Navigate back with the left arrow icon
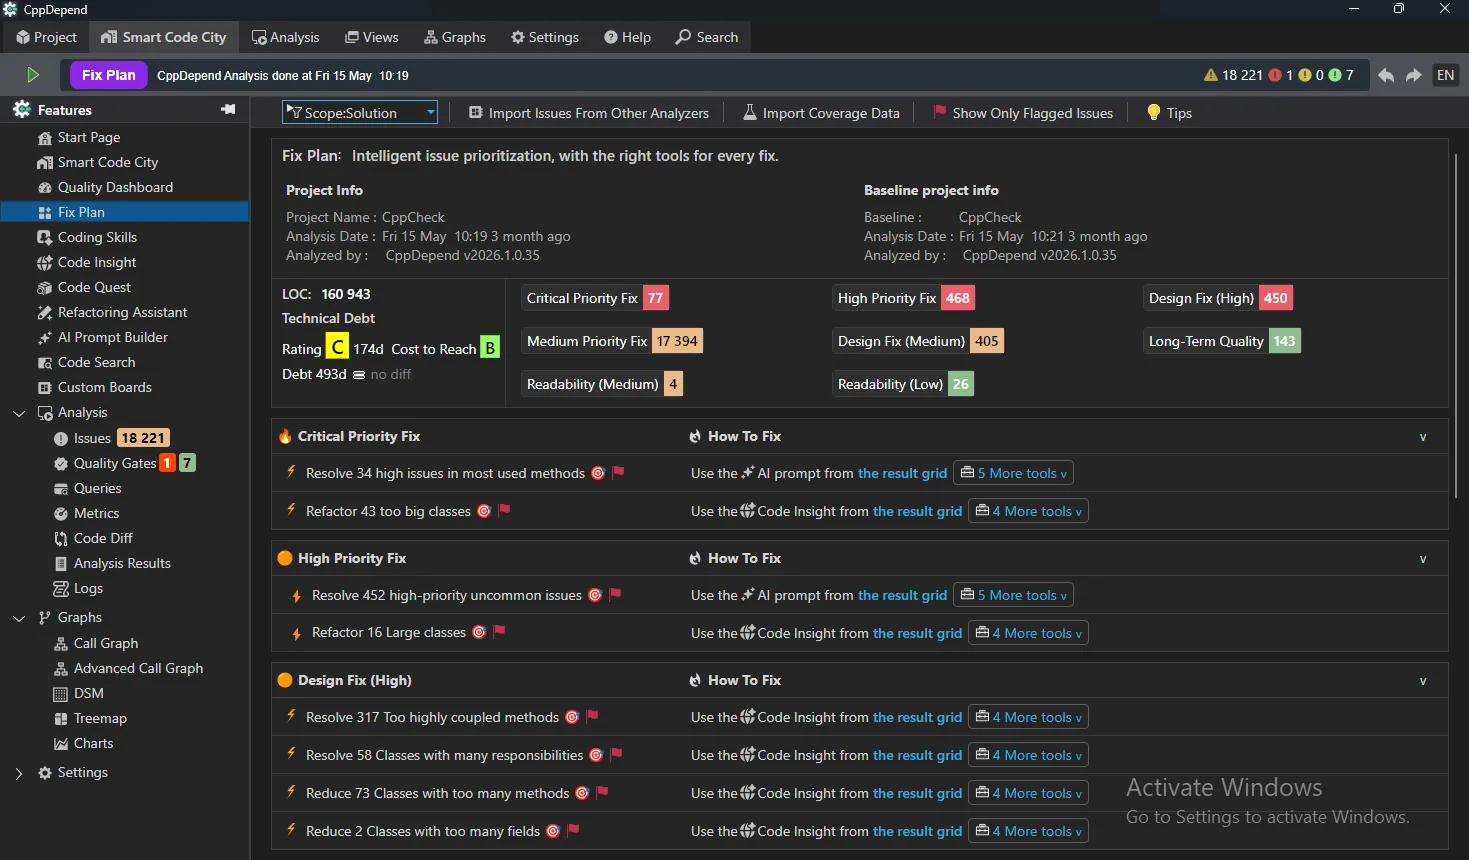 [x=1386, y=75]
